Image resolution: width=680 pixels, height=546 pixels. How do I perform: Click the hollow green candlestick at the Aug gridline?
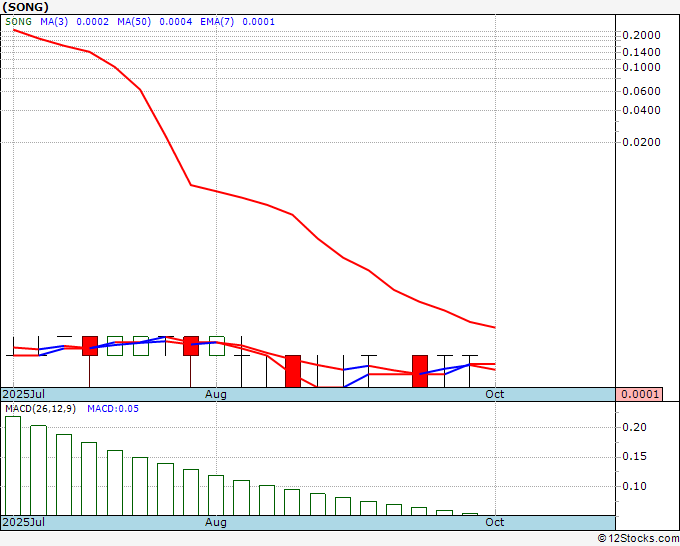click(217, 346)
